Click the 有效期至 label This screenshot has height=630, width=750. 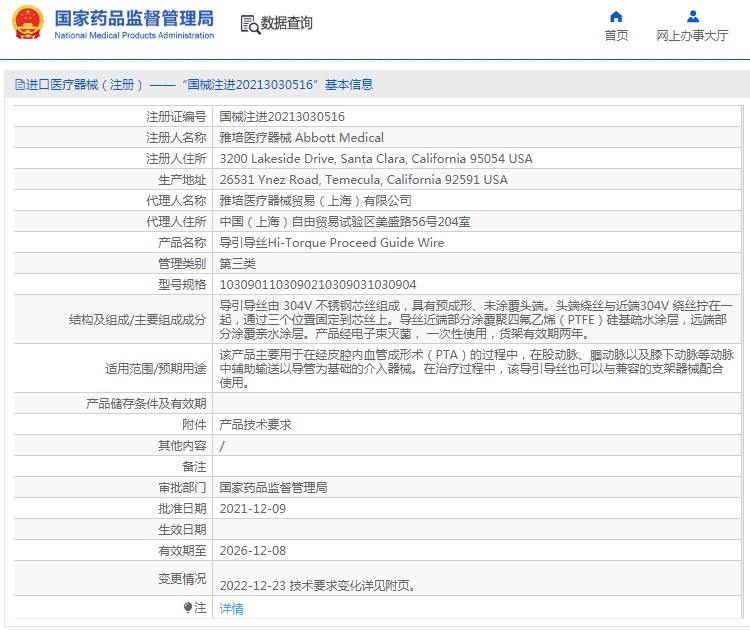(182, 551)
